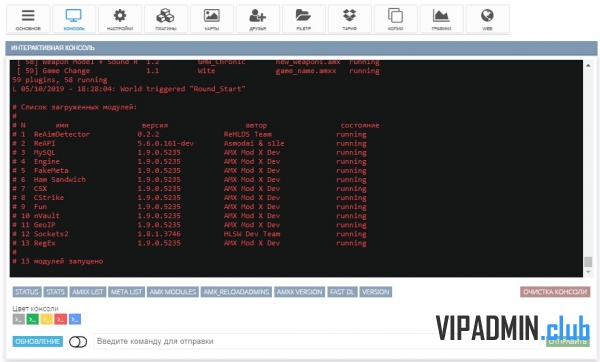Click the Game Change plugin row
Viewport: 600px width, 362px height.
(x=198, y=71)
